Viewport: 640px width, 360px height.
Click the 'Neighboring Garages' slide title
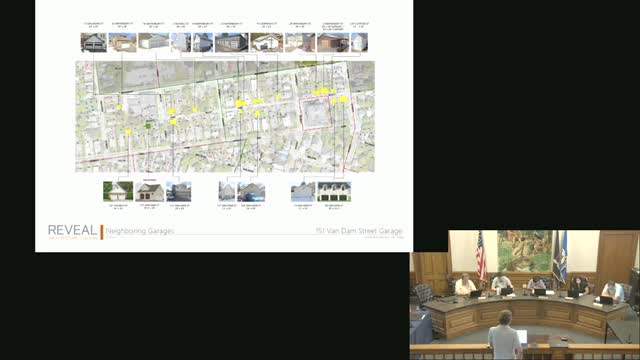tap(140, 231)
